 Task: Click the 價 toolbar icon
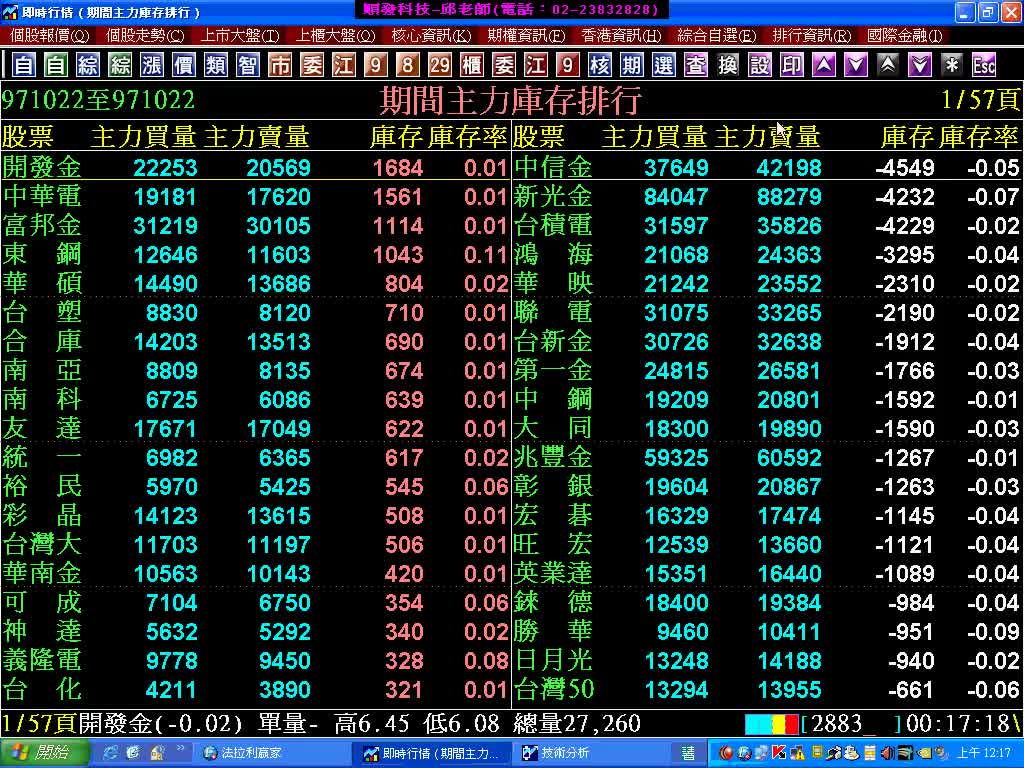click(x=184, y=65)
